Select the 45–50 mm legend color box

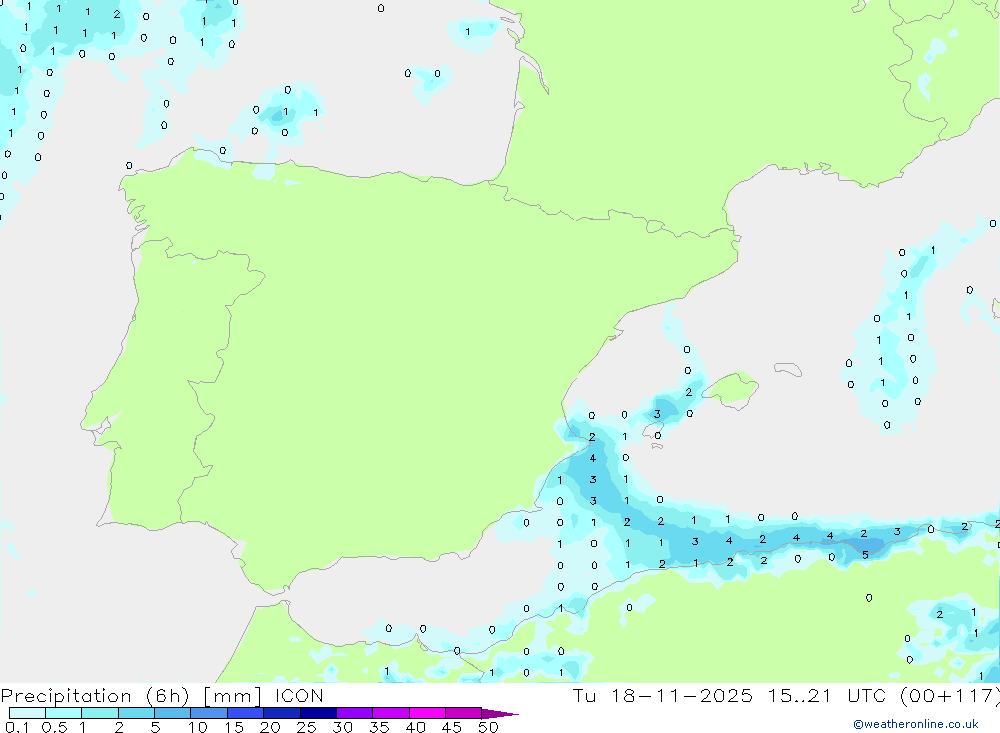pyautogui.click(x=464, y=713)
